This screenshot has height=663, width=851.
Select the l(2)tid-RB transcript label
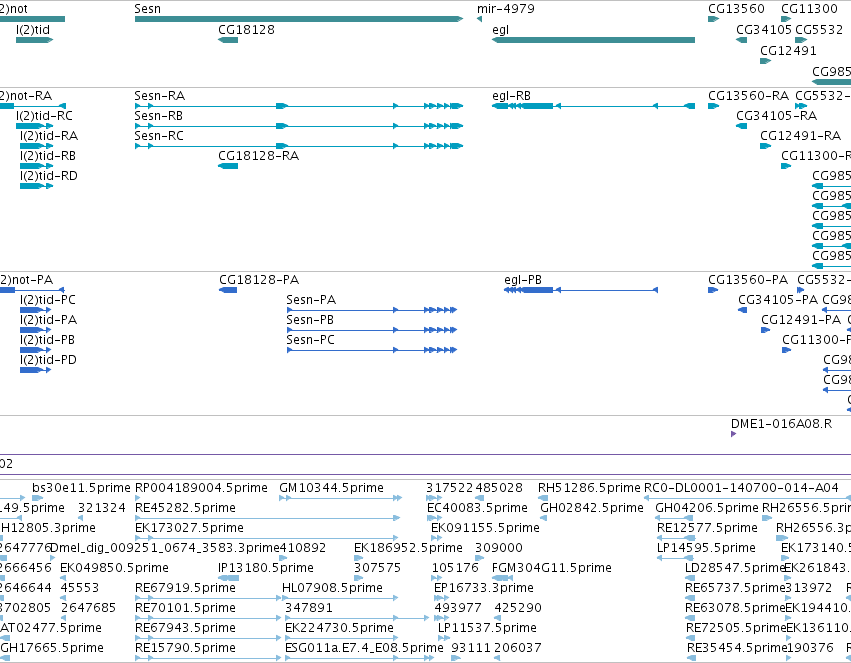click(x=48, y=156)
